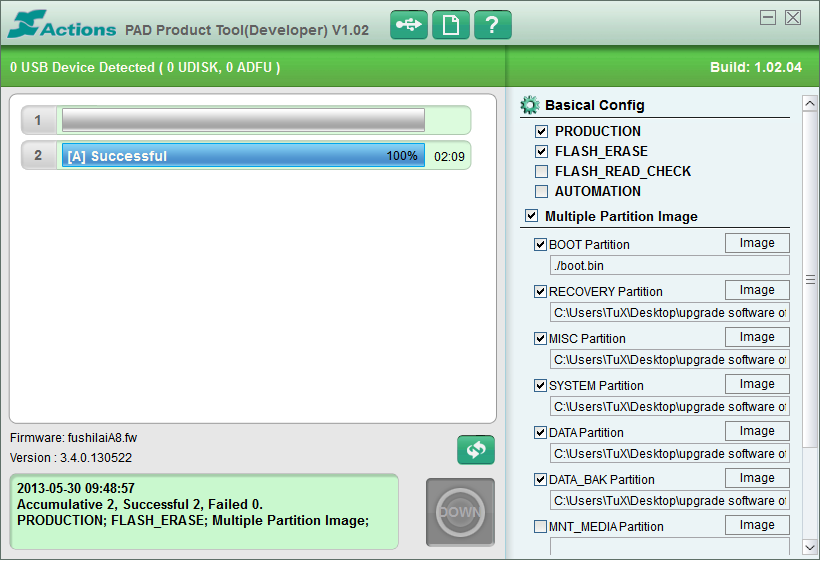Minimize the PAD Product Tool window
820x561 pixels.
(x=768, y=18)
